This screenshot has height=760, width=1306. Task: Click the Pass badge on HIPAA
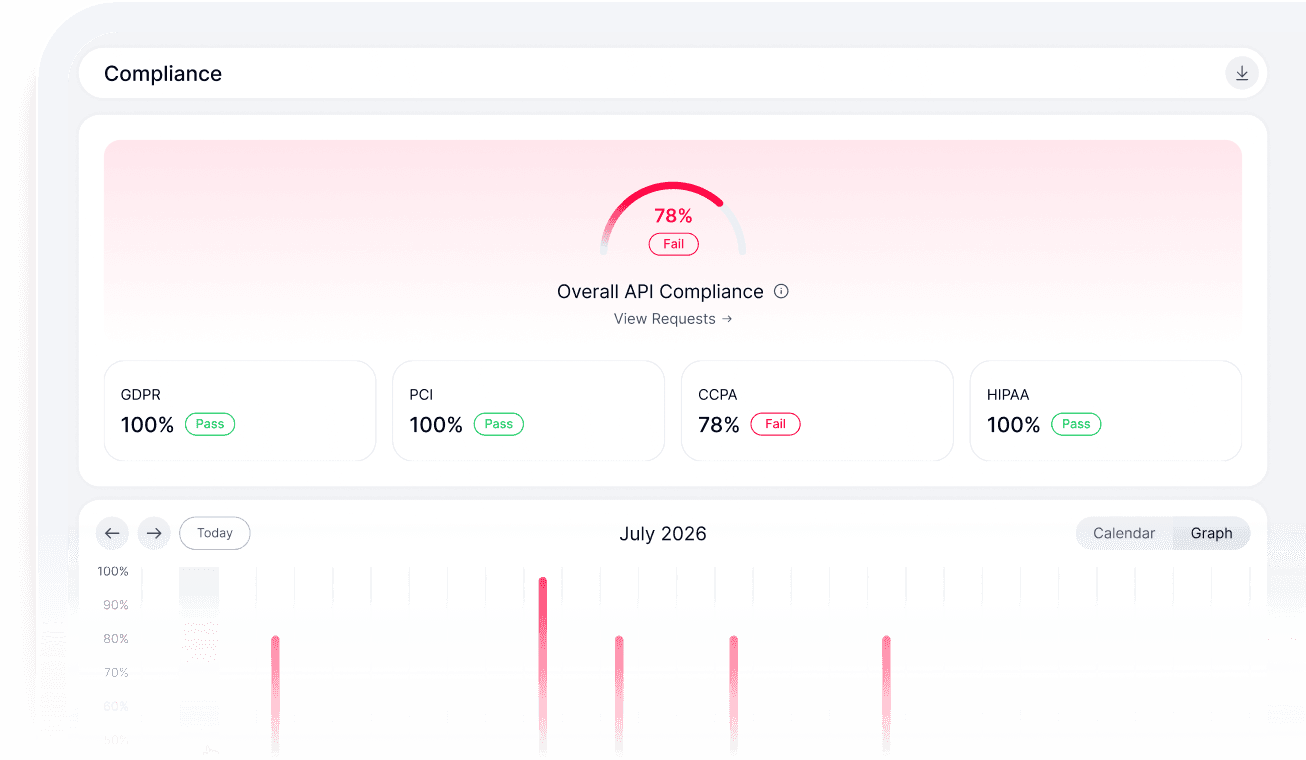[x=1076, y=424]
